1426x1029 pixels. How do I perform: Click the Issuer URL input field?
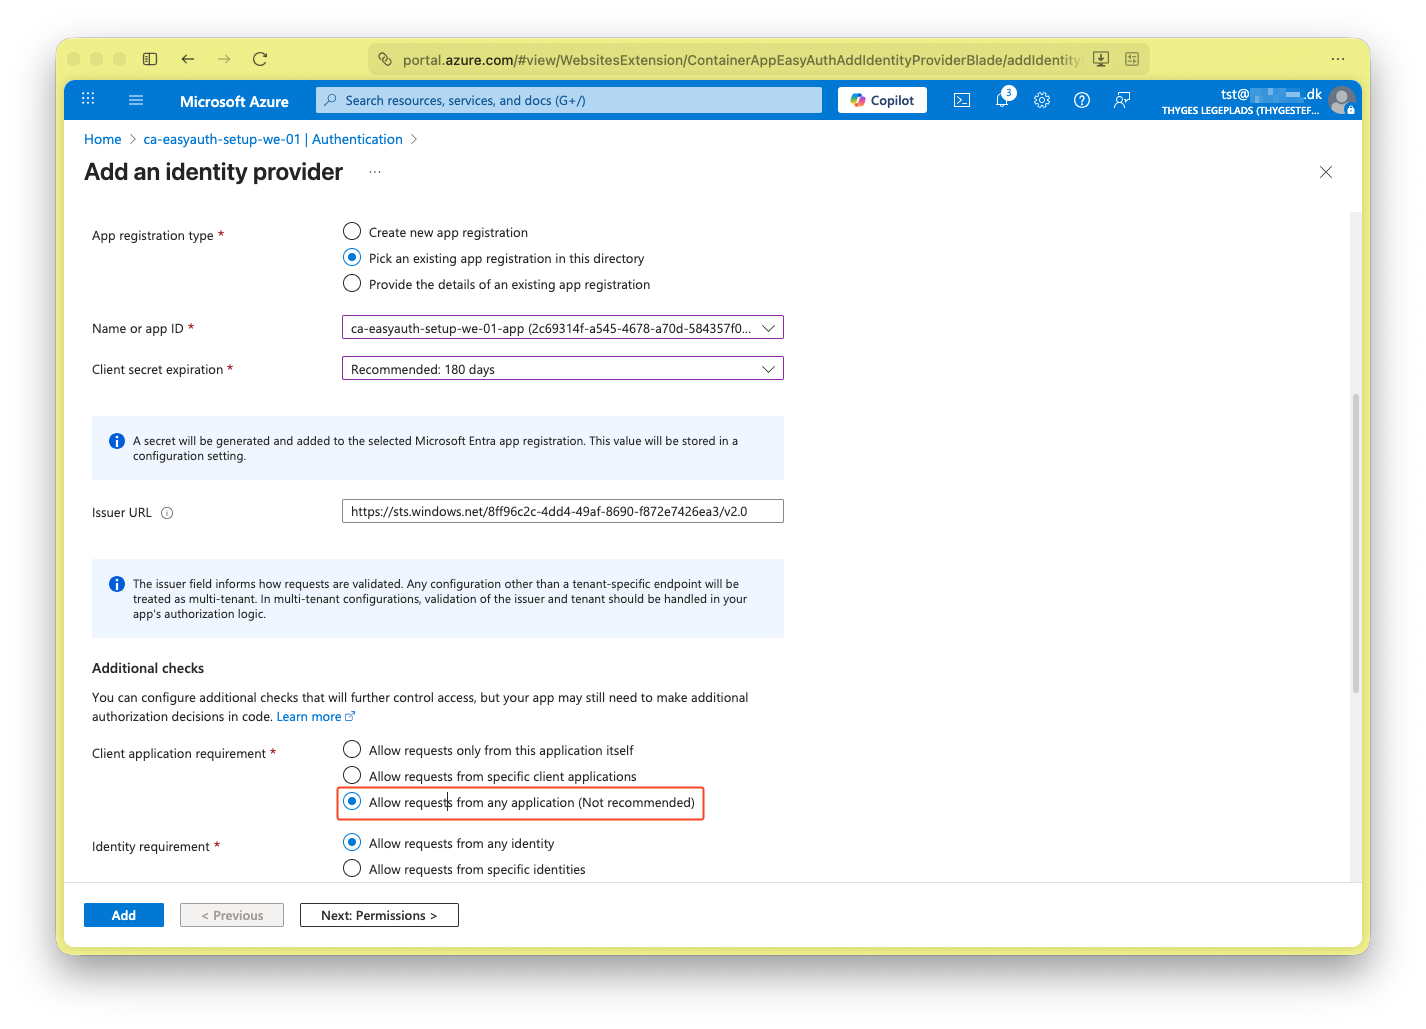pyautogui.click(x=563, y=511)
